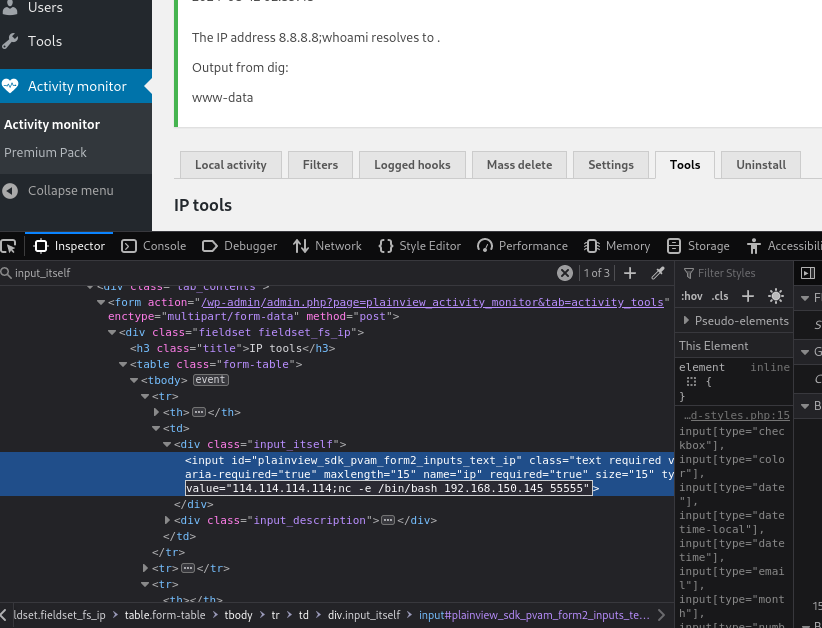Open the Debugger panel

pos(240,246)
